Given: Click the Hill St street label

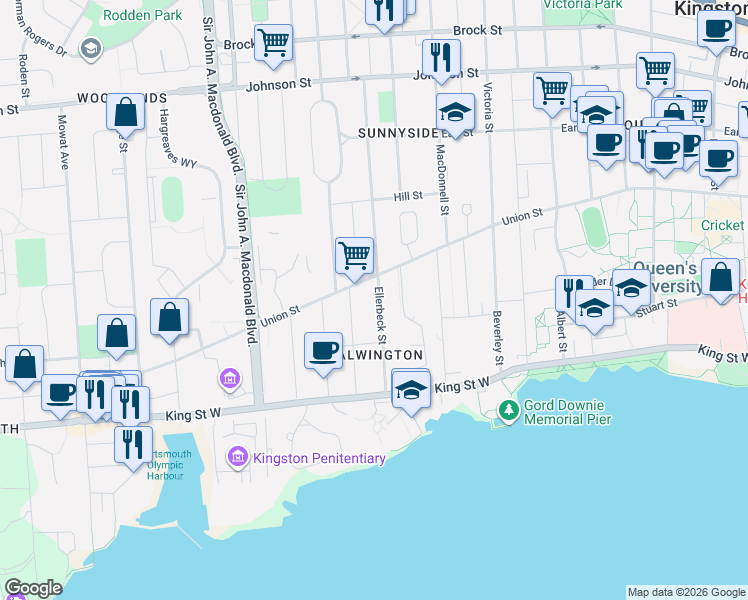Looking at the screenshot, I should (x=408, y=197).
